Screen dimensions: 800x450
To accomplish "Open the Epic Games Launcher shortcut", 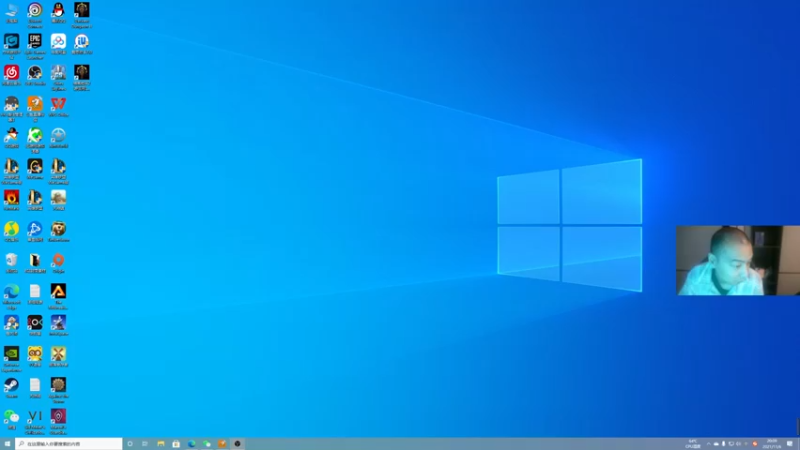I will [x=35, y=46].
